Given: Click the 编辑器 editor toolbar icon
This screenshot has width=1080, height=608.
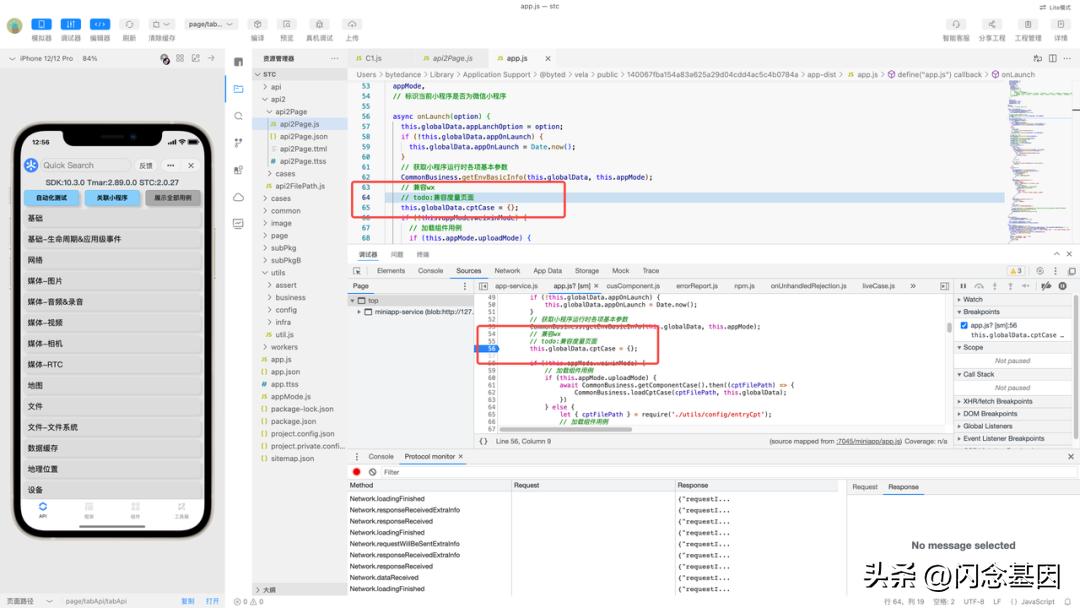Looking at the screenshot, I should 99,24.
